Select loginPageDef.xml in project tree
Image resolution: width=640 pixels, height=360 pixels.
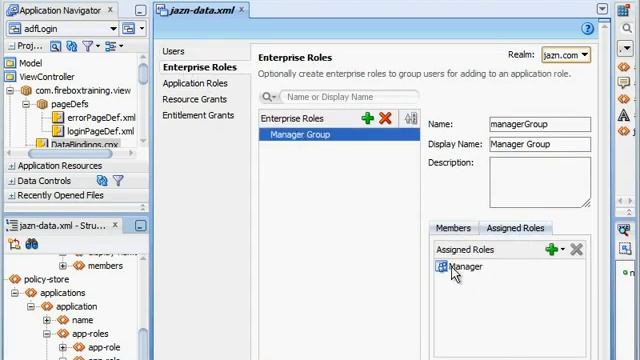(x=100, y=131)
